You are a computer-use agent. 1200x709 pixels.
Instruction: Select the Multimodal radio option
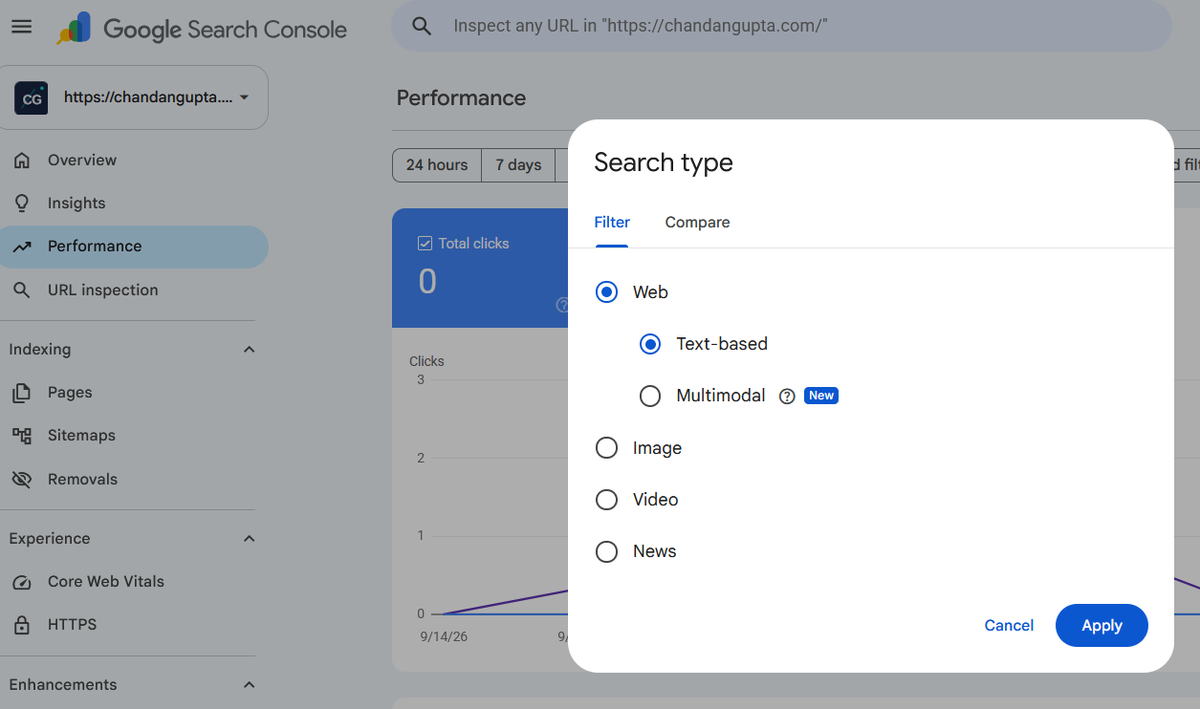(650, 396)
